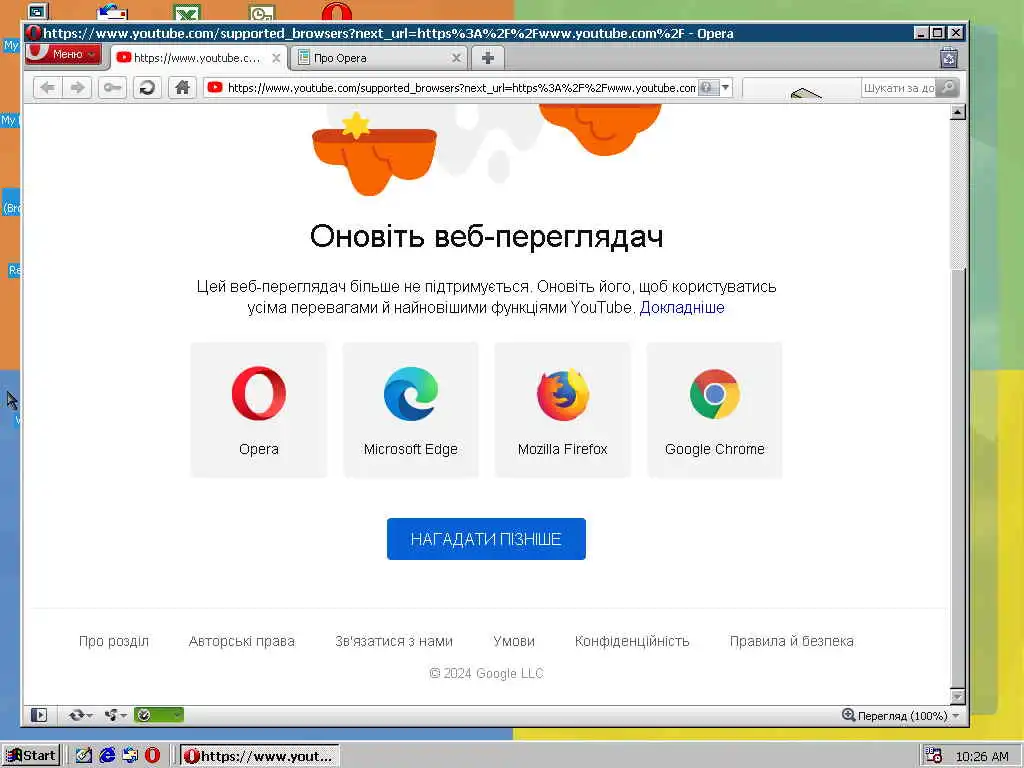
Task: Open the password wand key button
Action: pyautogui.click(x=112, y=88)
